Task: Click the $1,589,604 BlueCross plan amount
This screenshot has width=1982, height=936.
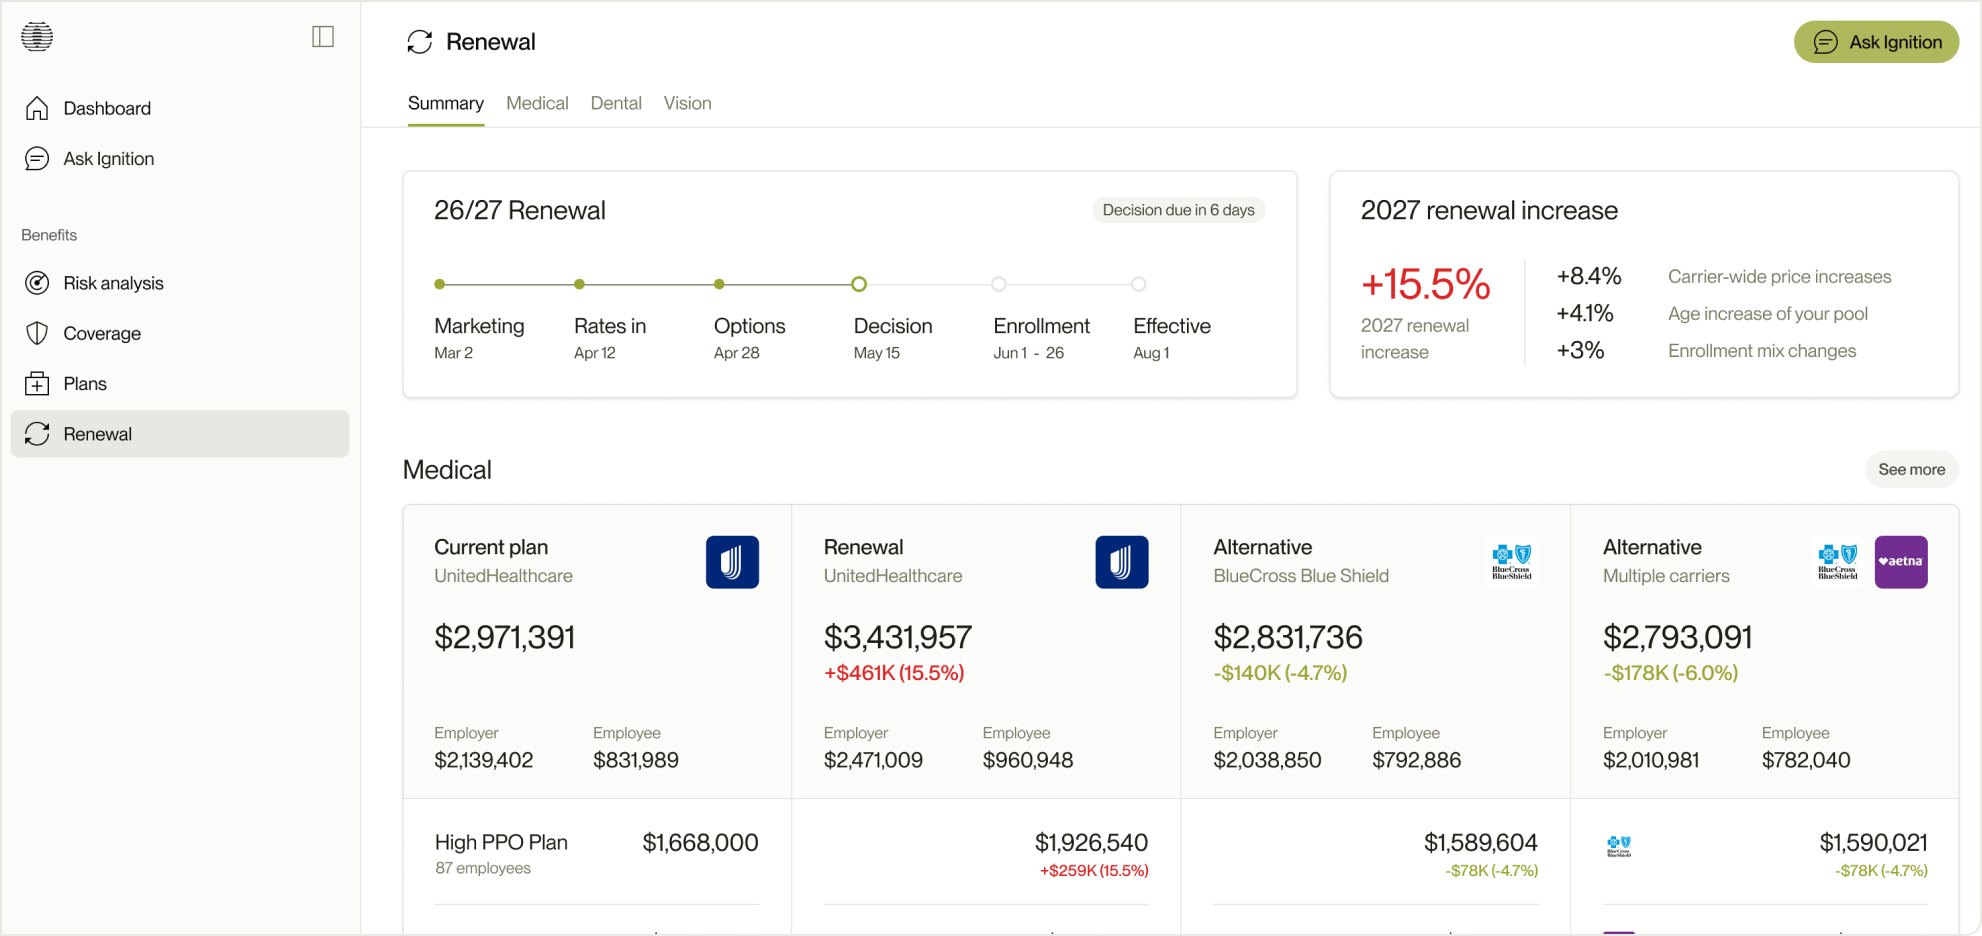Action: coord(1481,843)
